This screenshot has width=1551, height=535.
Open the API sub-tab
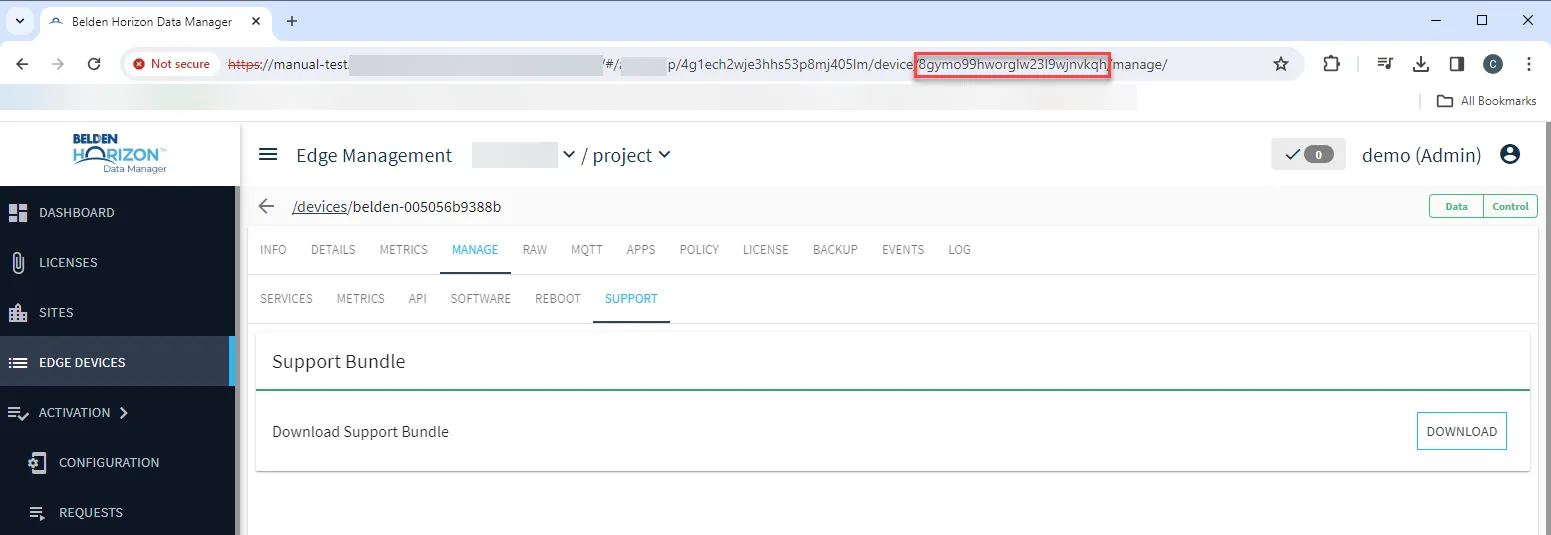tap(418, 299)
